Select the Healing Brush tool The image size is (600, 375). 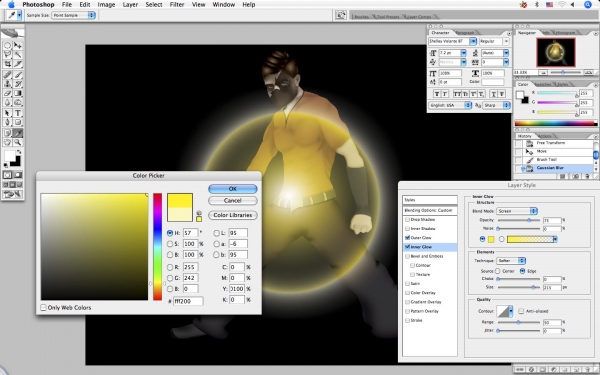point(7,75)
